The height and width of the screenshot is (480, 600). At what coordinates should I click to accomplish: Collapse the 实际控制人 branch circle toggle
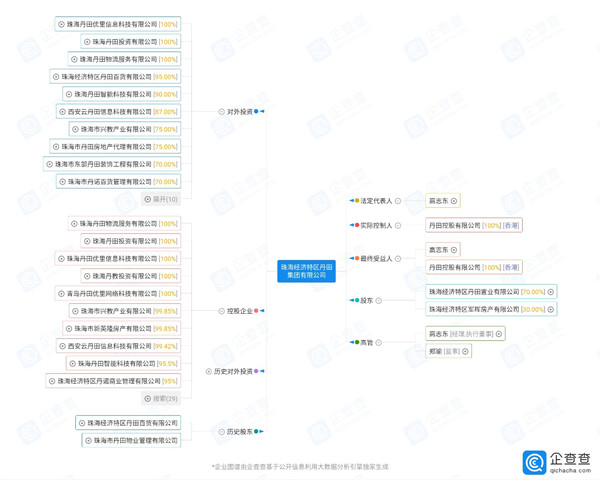pyautogui.click(x=398, y=225)
